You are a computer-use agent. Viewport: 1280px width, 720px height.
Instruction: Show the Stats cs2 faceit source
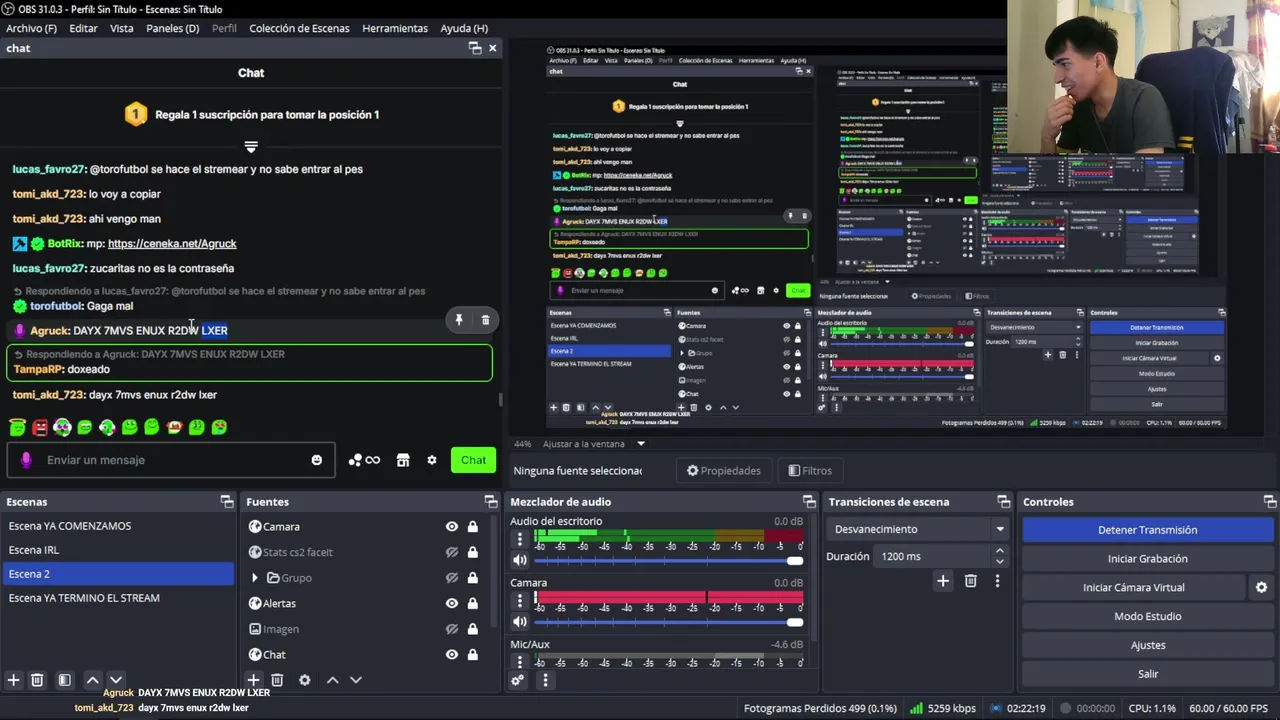coord(452,552)
